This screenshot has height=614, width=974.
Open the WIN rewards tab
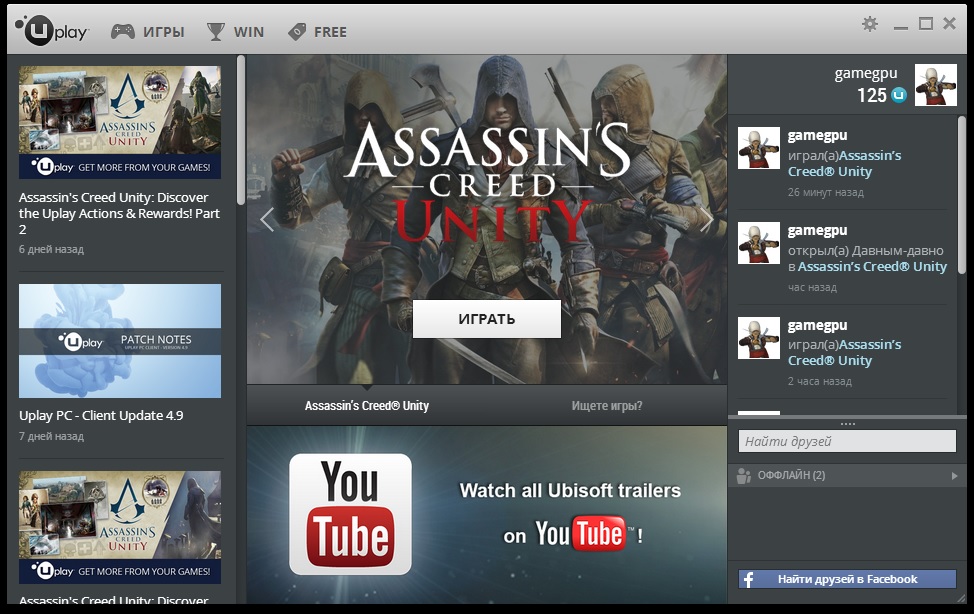pos(235,32)
